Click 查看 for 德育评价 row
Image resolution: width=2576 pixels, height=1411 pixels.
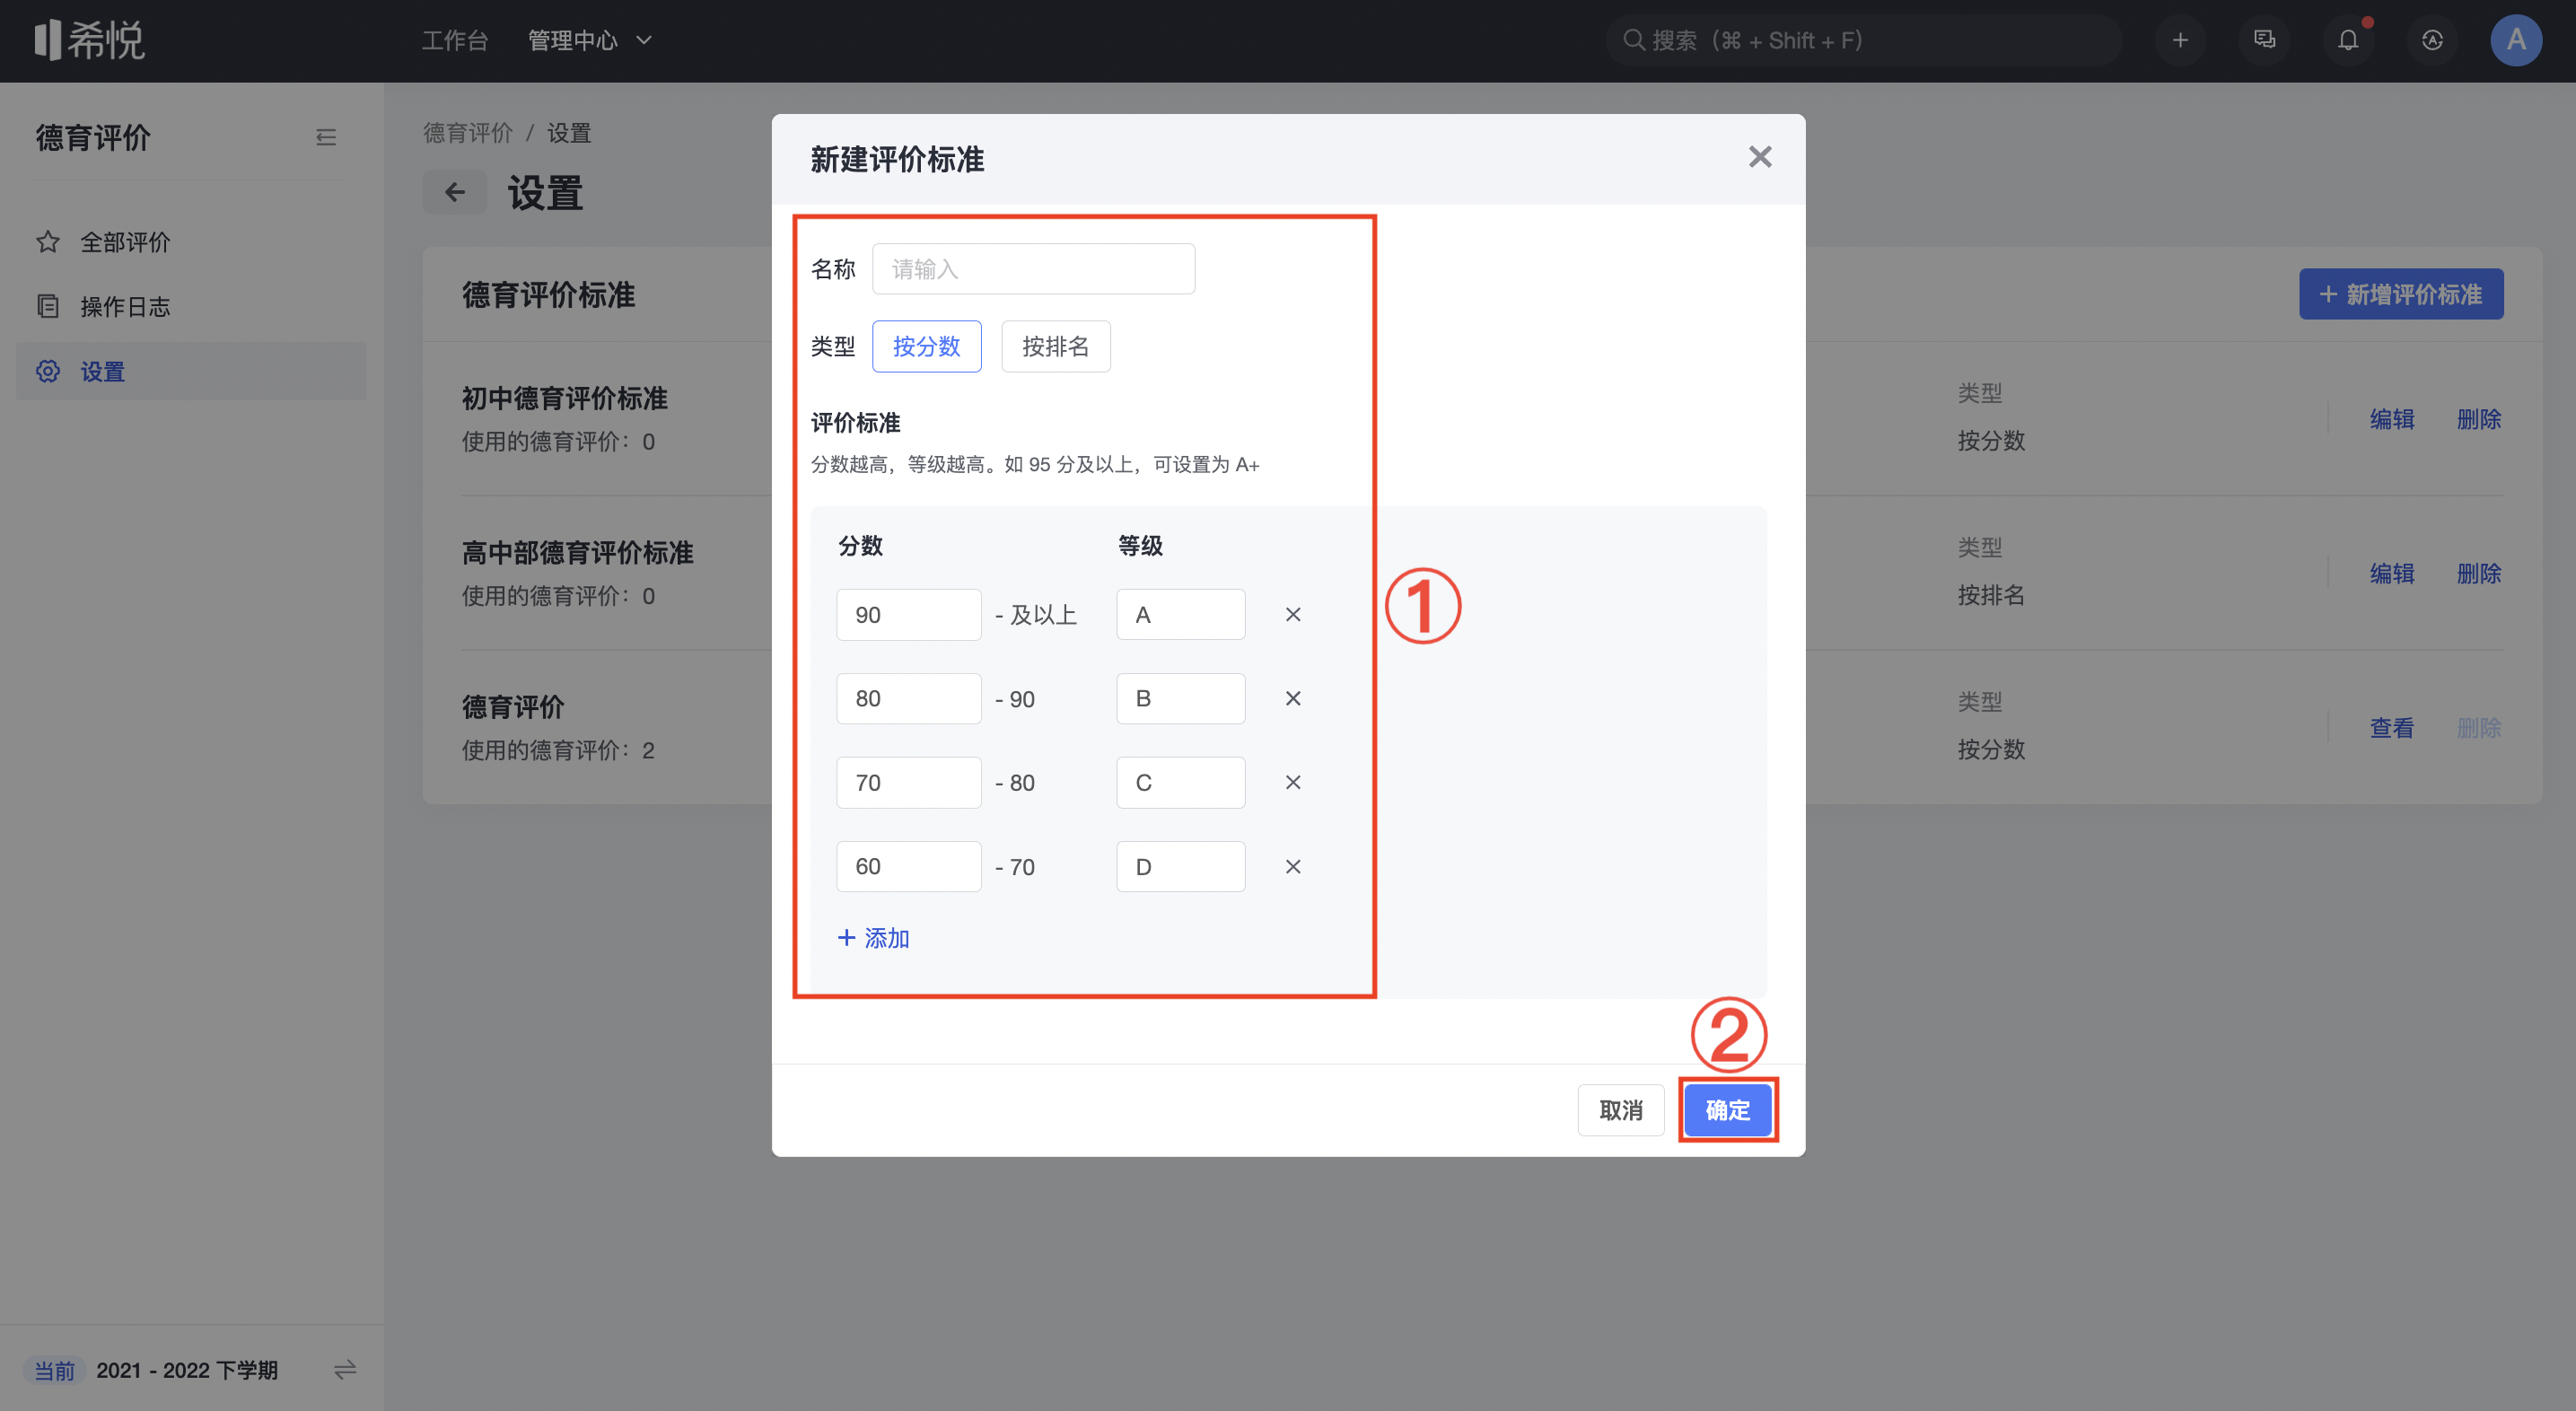(2391, 728)
